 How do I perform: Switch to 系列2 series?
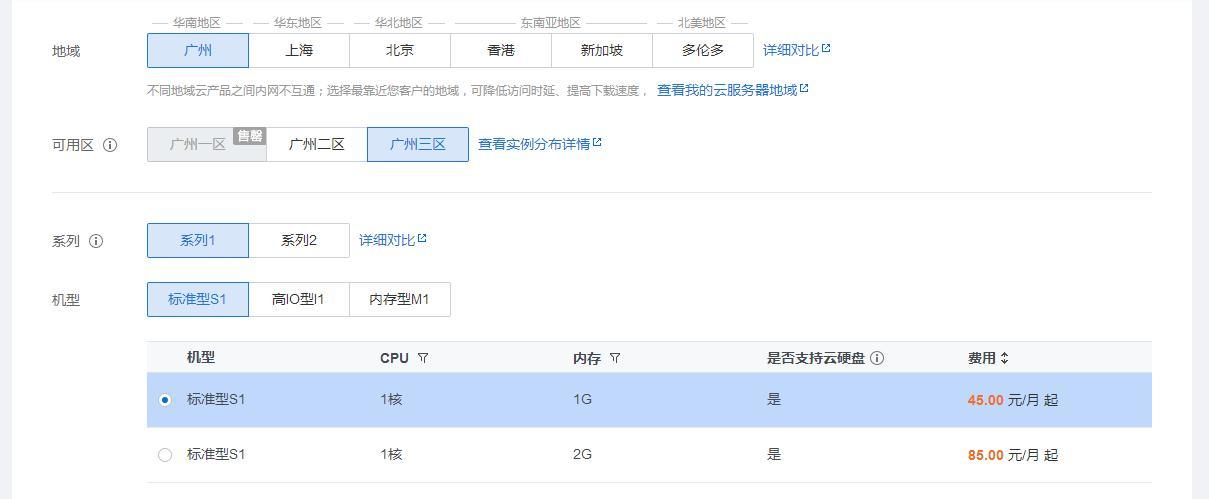pyautogui.click(x=299, y=240)
